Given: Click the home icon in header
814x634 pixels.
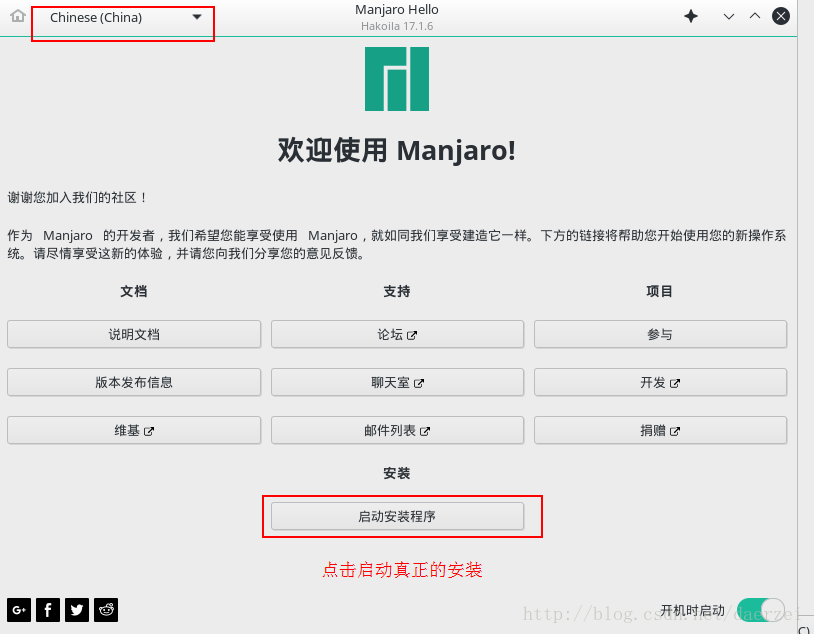Looking at the screenshot, I should (18, 16).
